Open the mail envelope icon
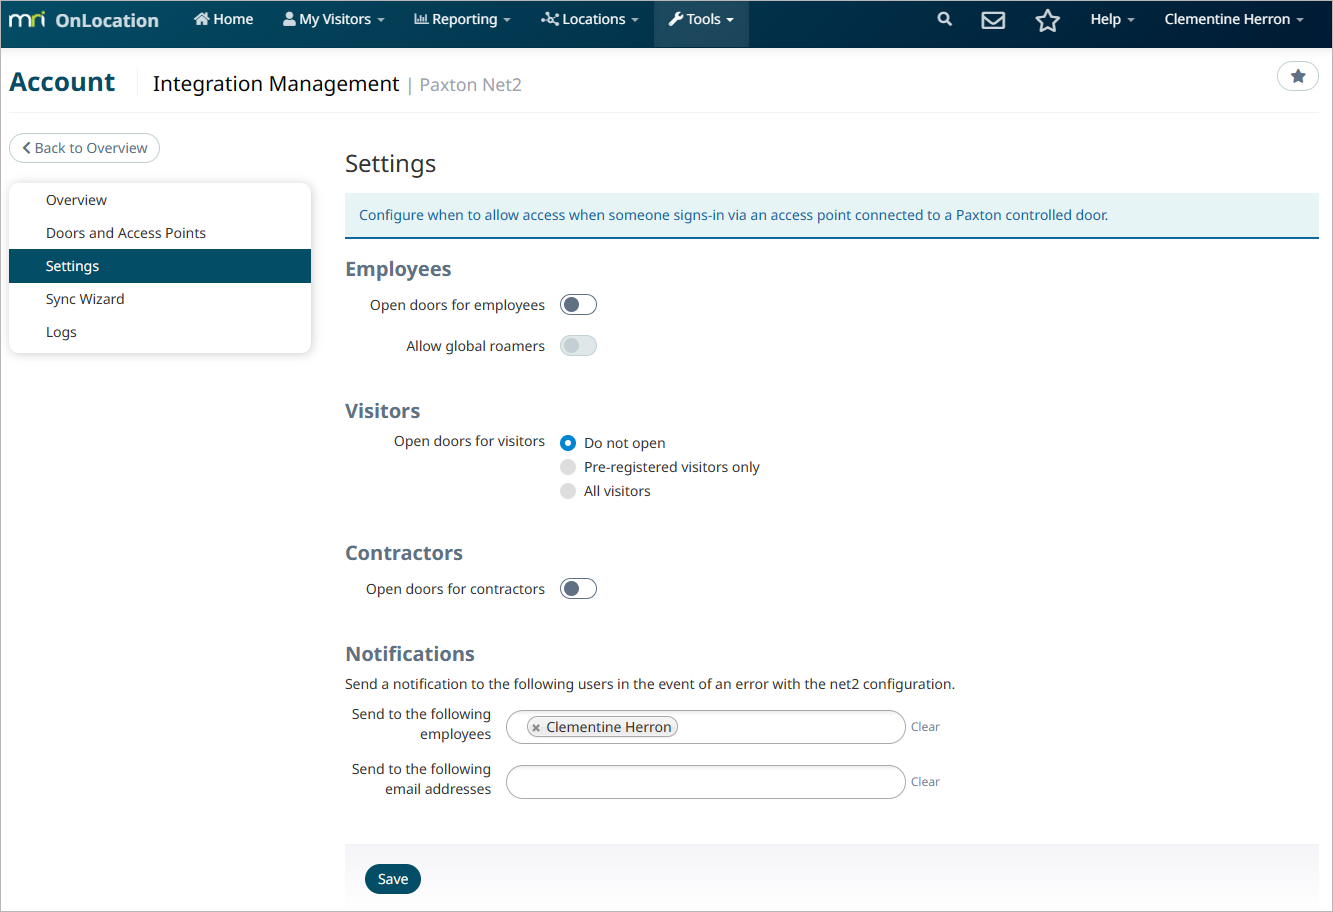1333x912 pixels. pyautogui.click(x=993, y=20)
